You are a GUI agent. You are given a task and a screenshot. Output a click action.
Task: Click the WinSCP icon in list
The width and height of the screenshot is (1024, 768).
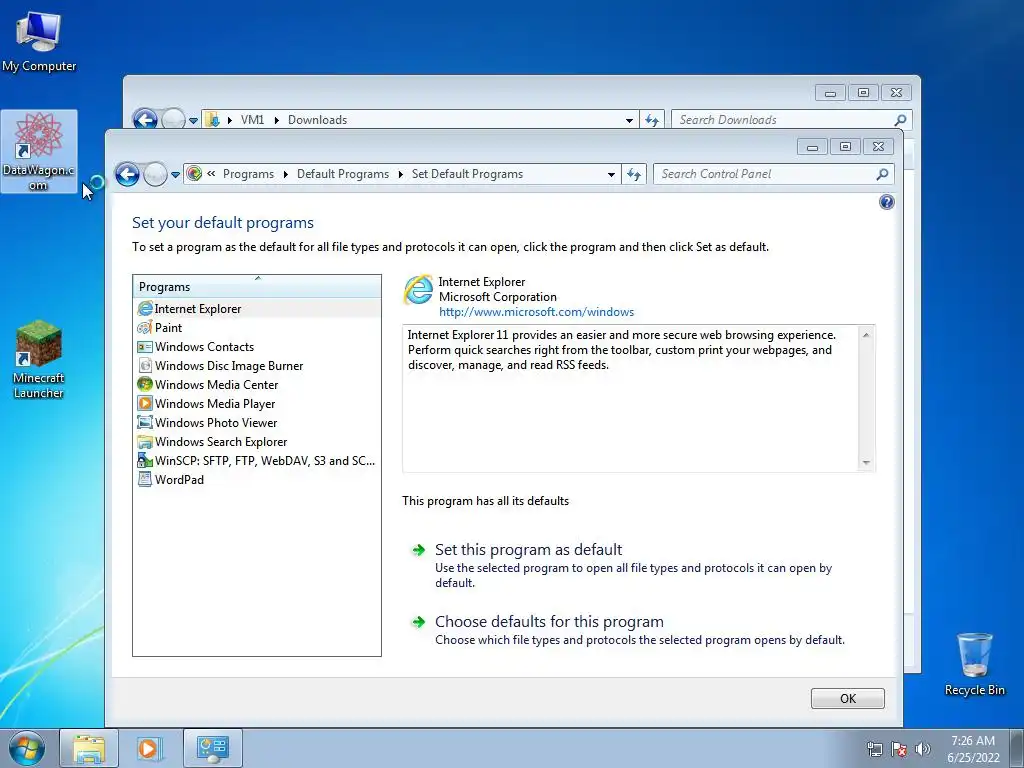(x=145, y=460)
